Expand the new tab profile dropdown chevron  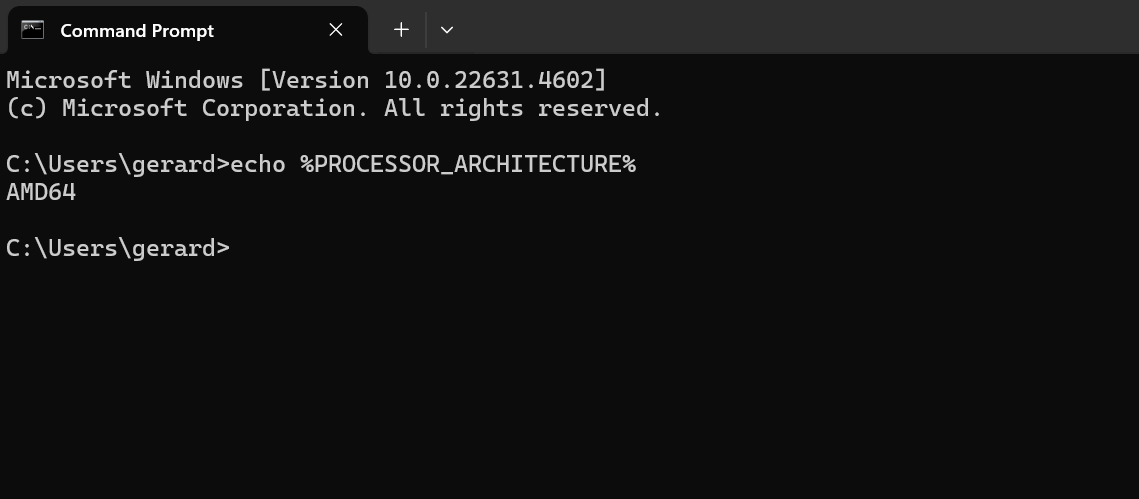(447, 30)
